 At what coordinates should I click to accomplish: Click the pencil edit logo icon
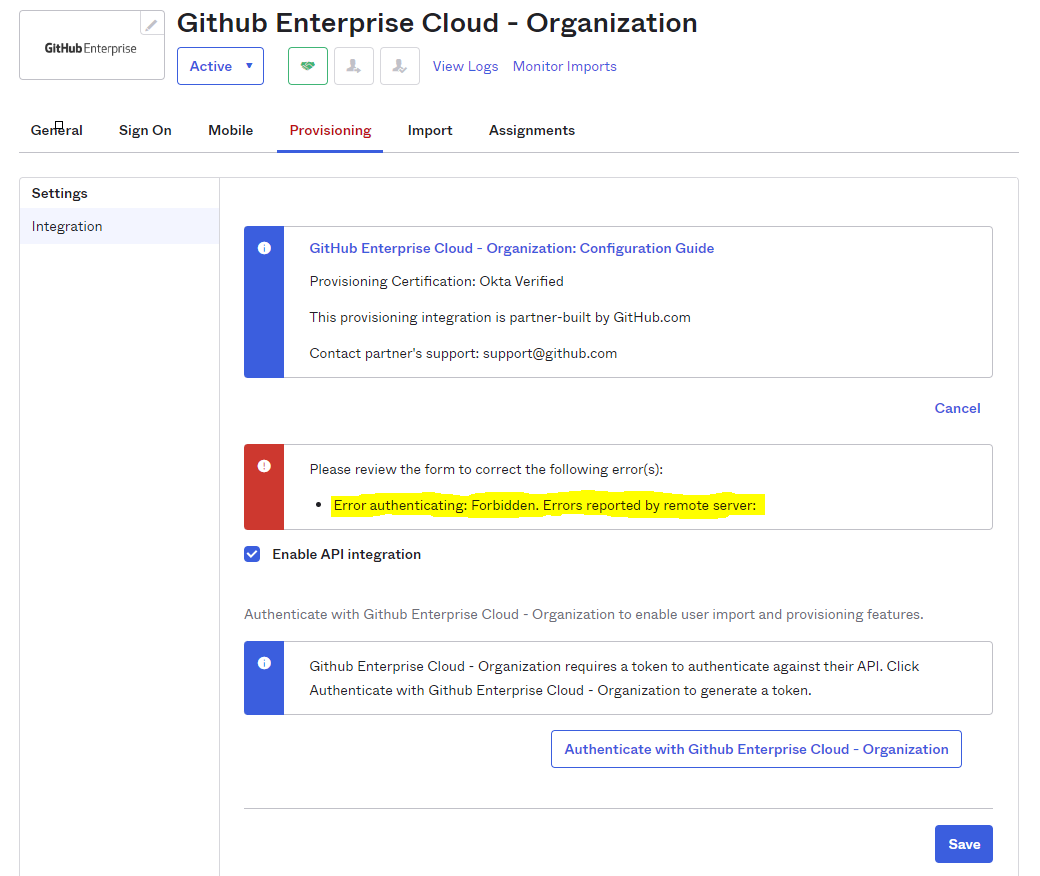[x=152, y=25]
